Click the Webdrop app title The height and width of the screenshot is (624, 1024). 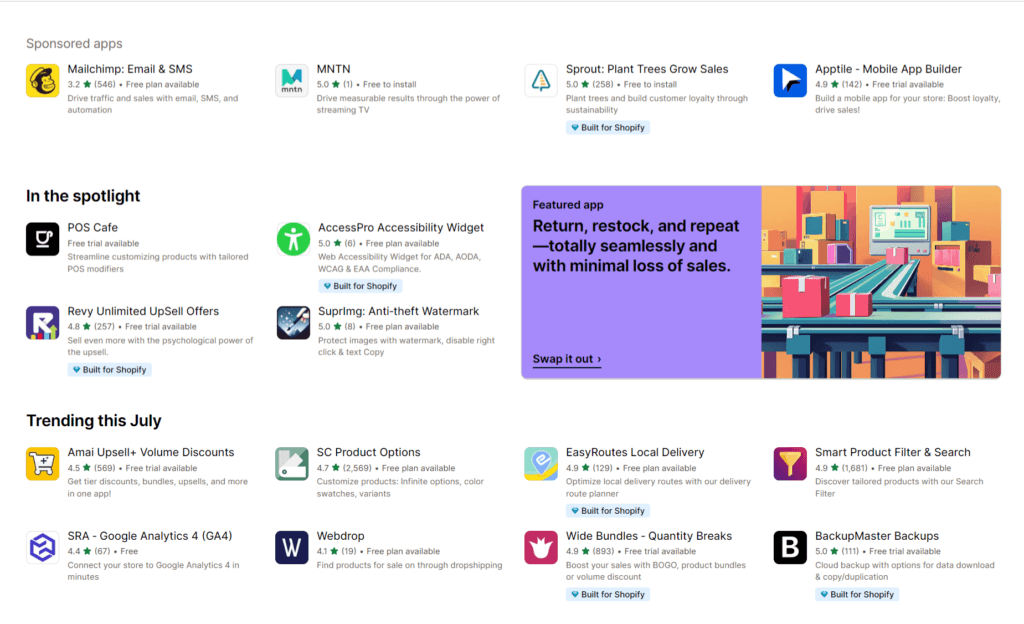(340, 535)
